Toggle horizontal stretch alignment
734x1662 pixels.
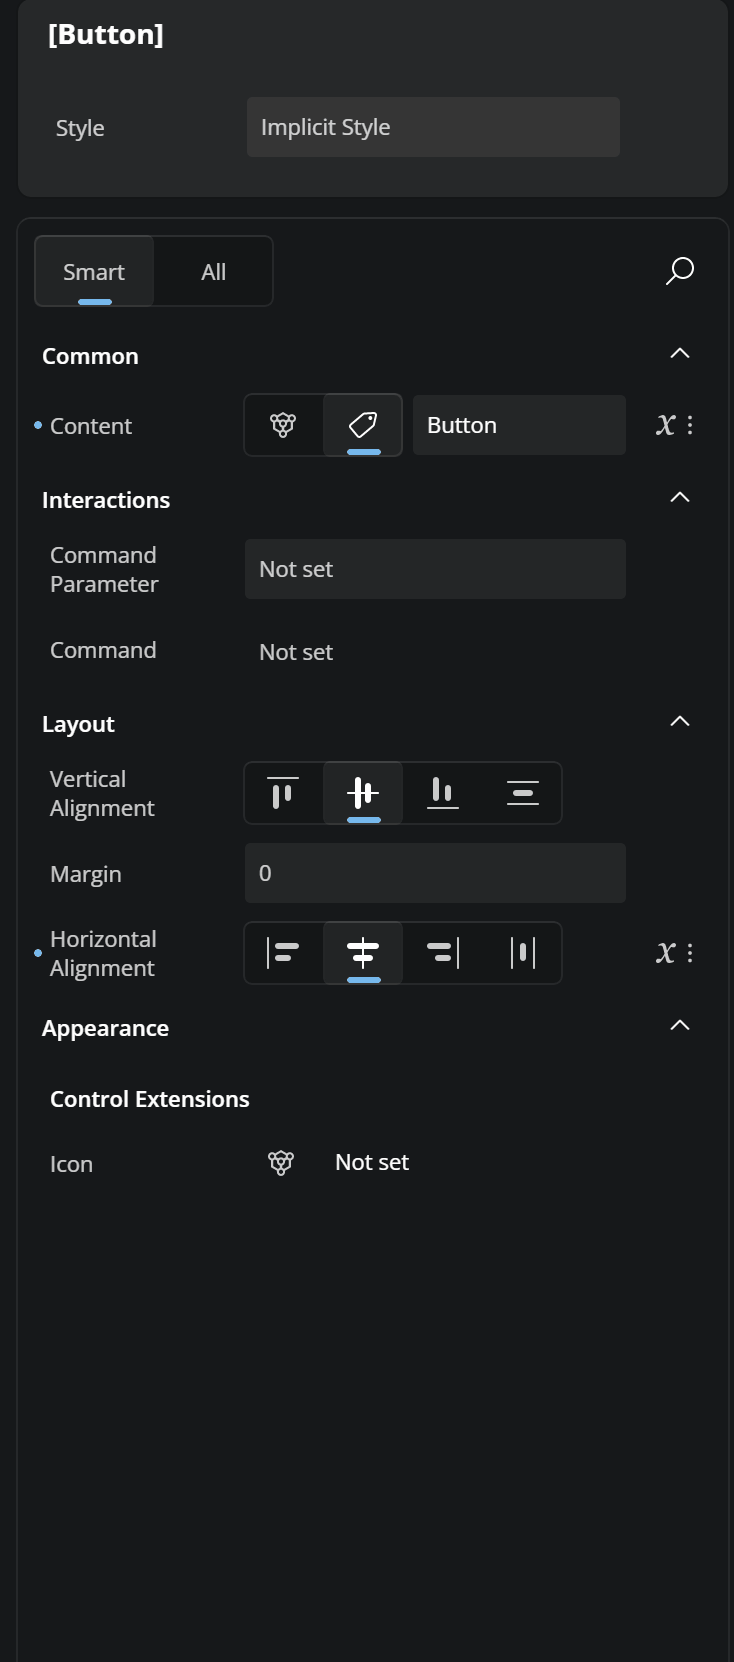pyautogui.click(x=522, y=953)
